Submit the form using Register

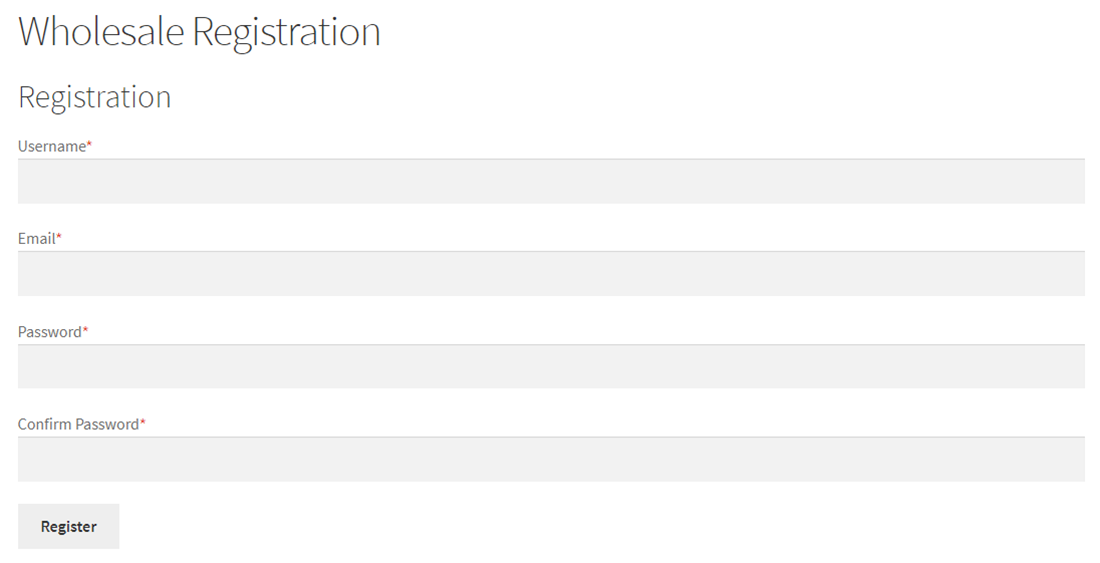[69, 526]
